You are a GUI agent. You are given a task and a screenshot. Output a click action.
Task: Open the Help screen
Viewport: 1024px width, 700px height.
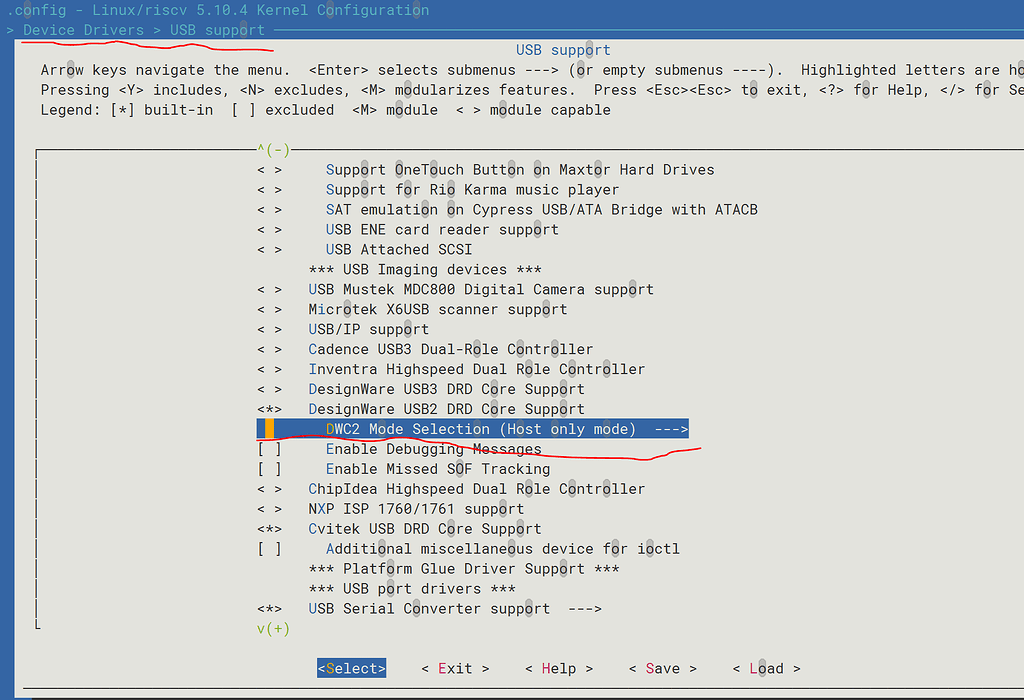(558, 668)
